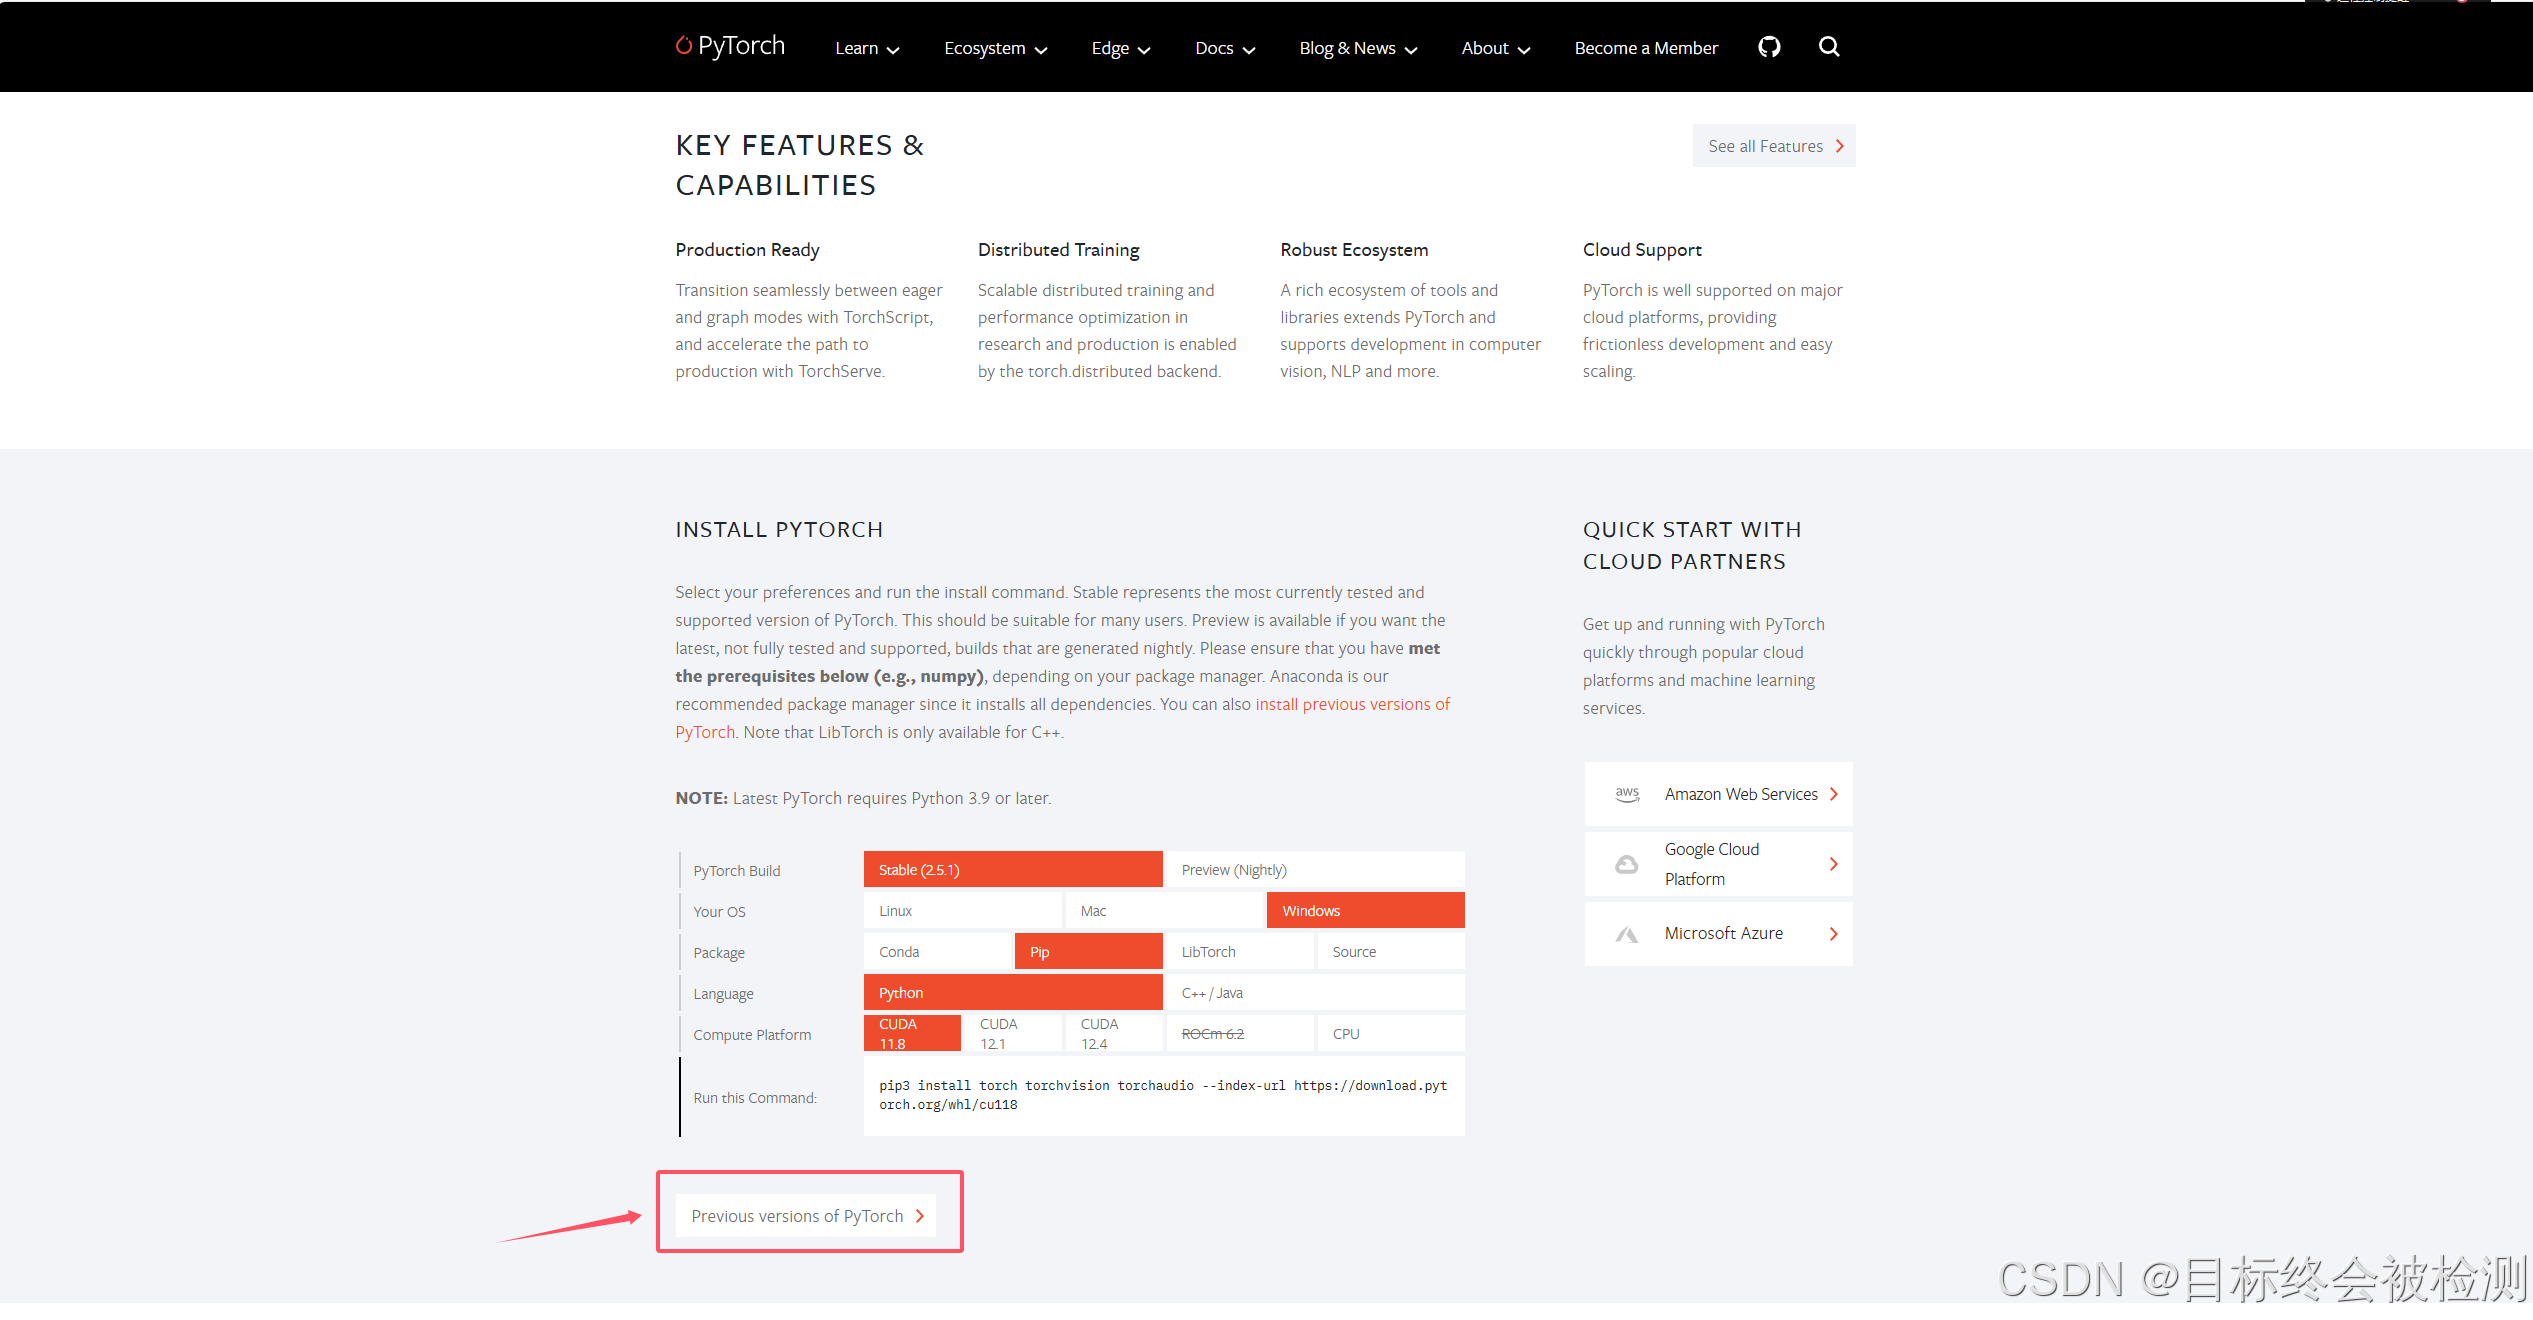Click the AWS logo icon
The width and height of the screenshot is (2533, 1320).
coord(1627,794)
